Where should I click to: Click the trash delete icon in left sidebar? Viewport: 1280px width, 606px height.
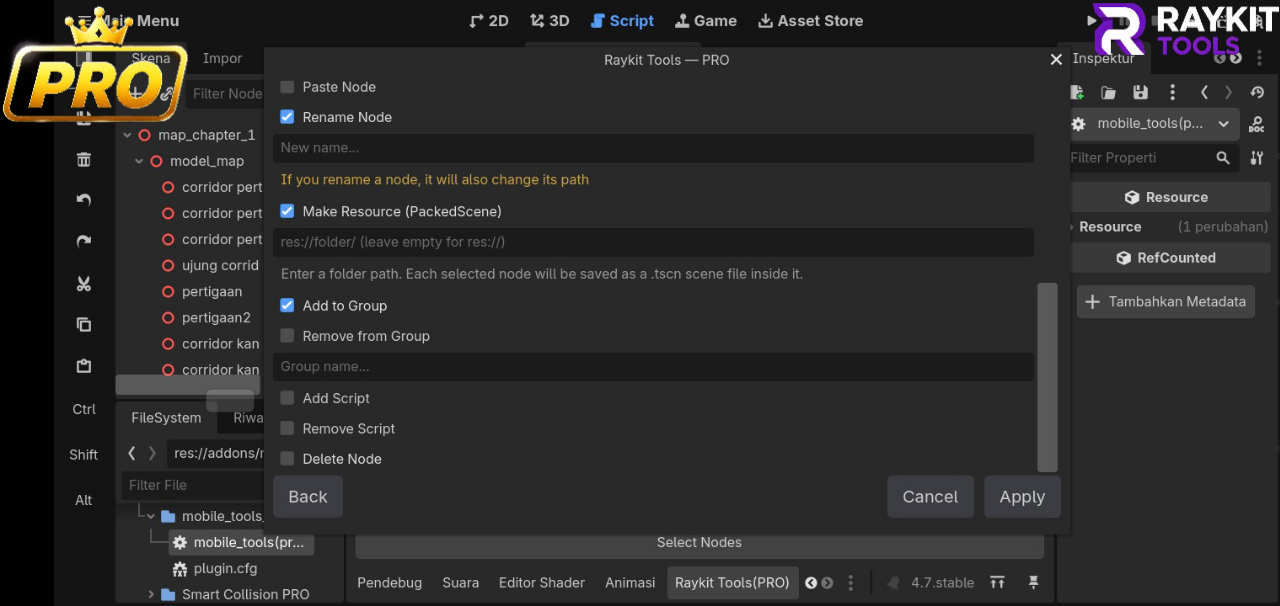pyautogui.click(x=84, y=160)
